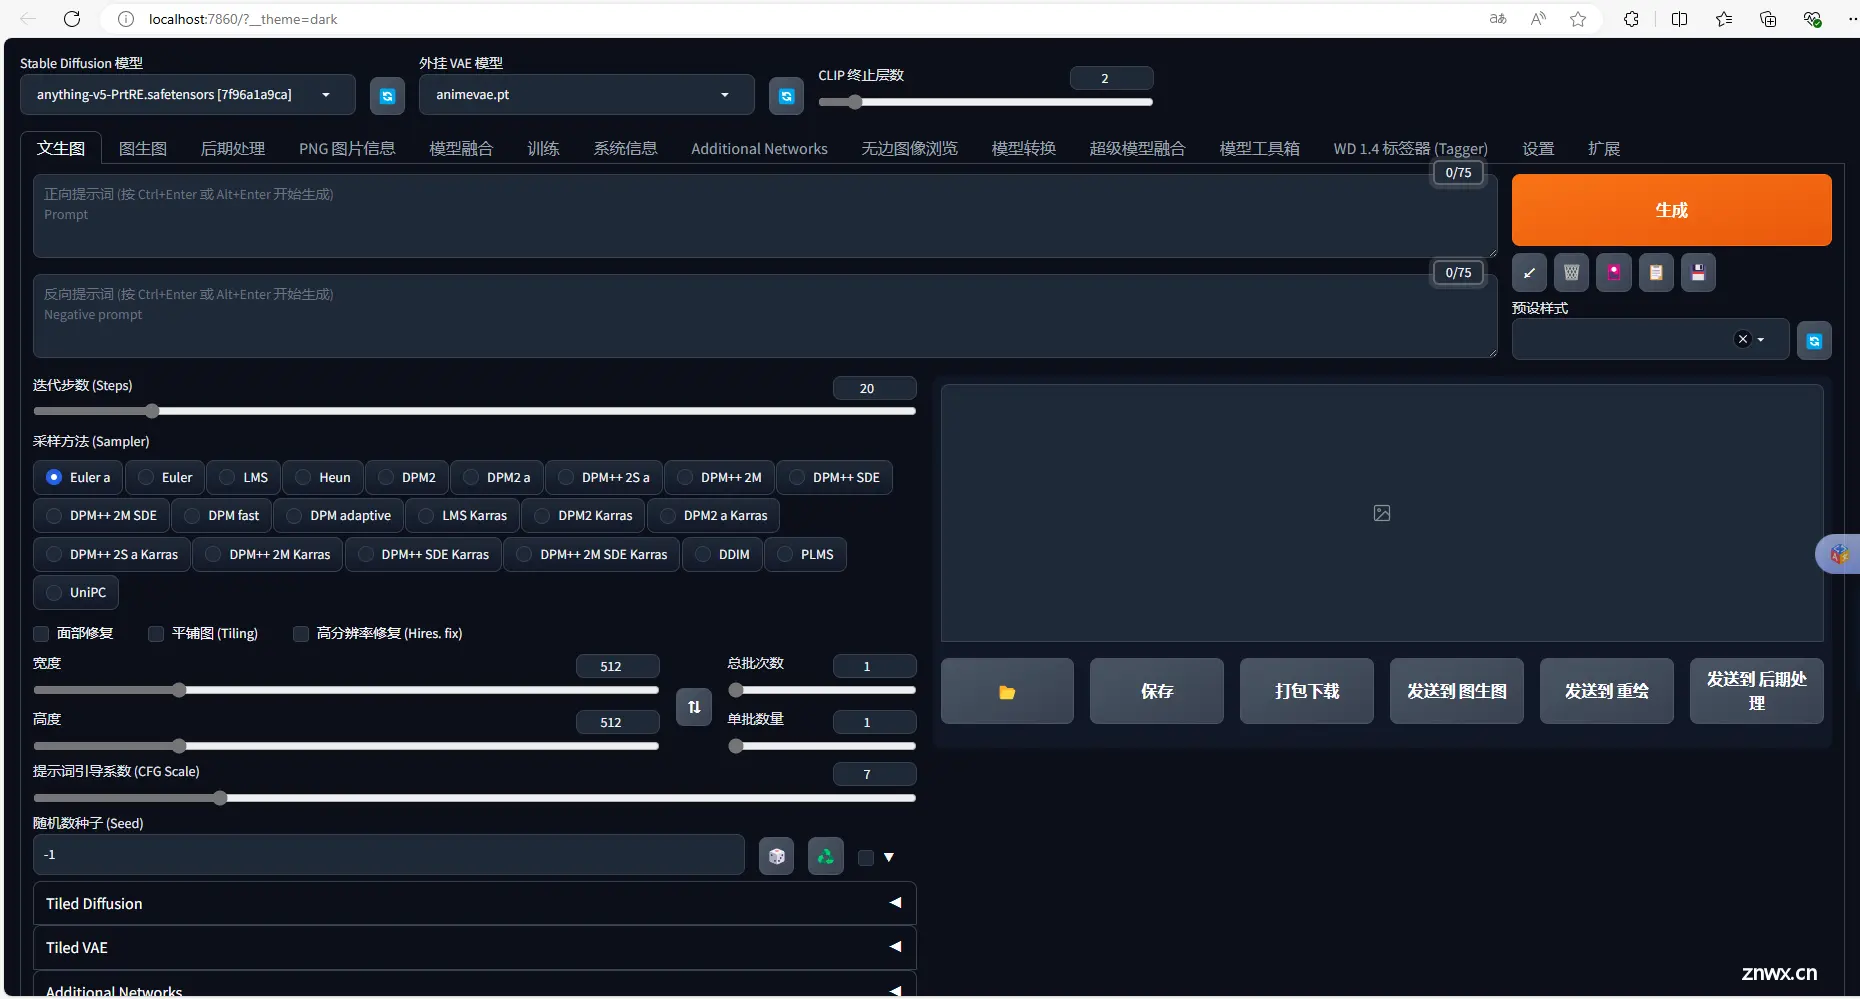Click the site info icon beside URL
This screenshot has height=999, width=1860.
click(126, 19)
